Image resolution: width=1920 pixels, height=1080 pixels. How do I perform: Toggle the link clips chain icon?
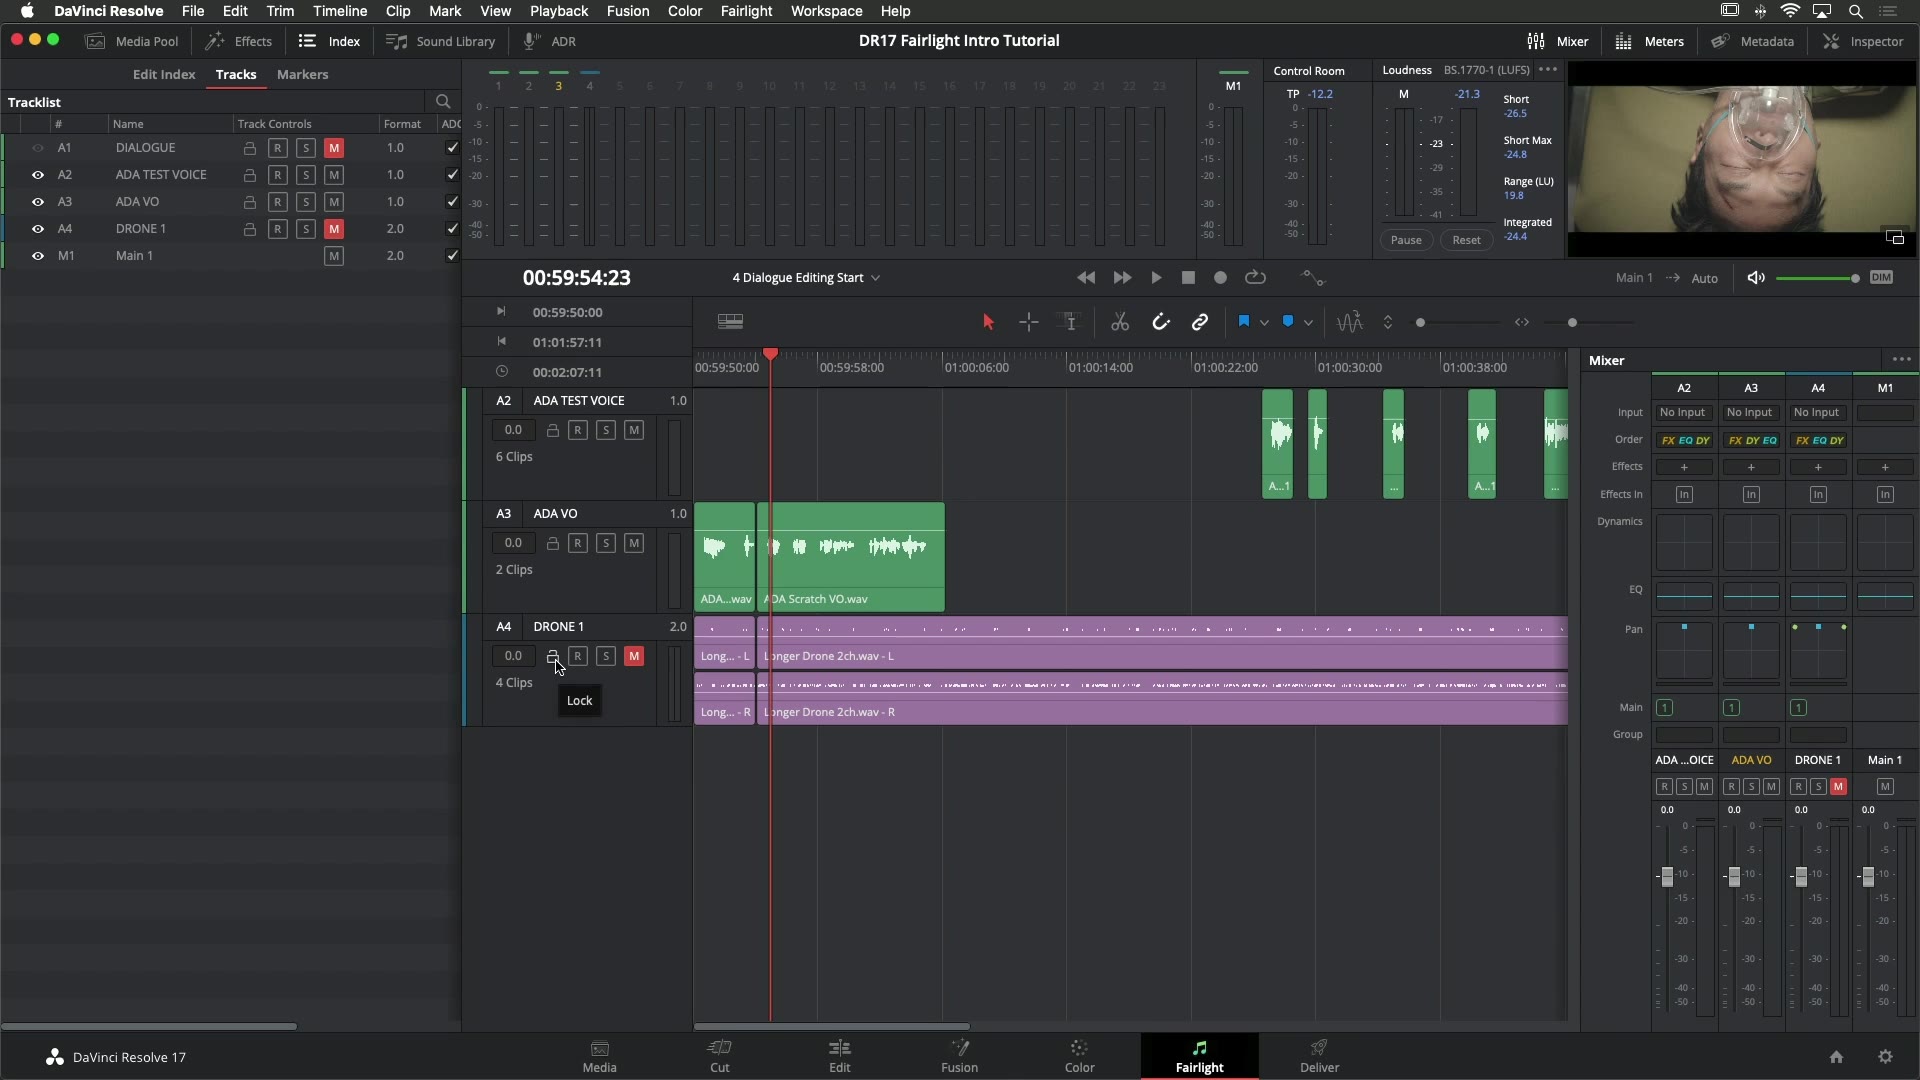pos(1200,322)
